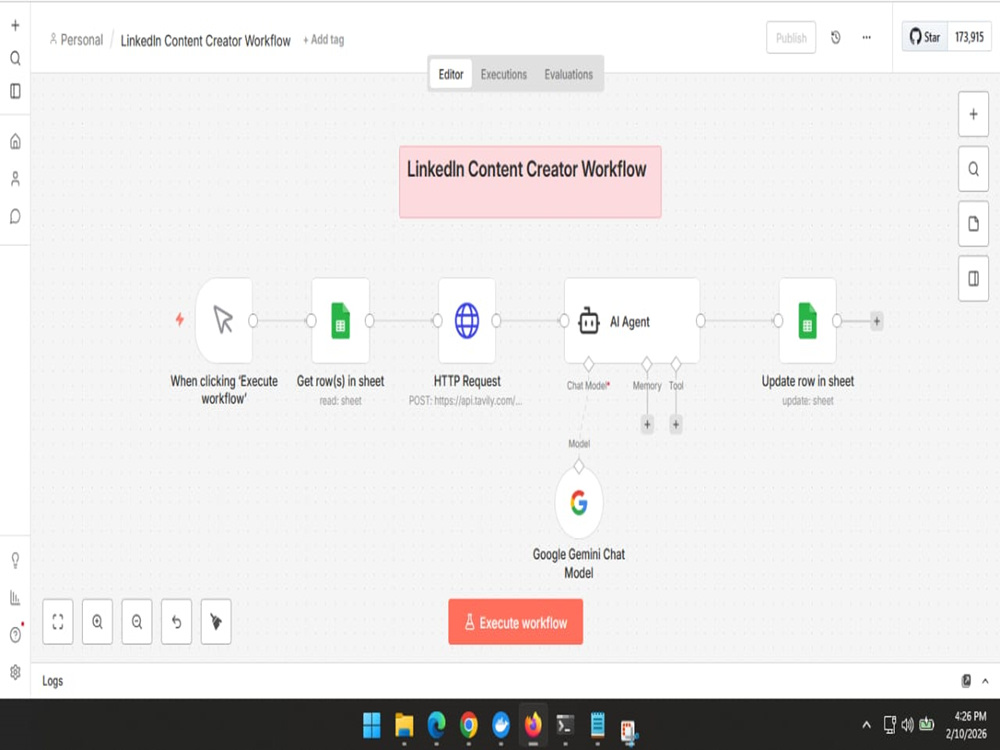Click the workflow name in header
The height and width of the screenshot is (750, 1000).
205,40
